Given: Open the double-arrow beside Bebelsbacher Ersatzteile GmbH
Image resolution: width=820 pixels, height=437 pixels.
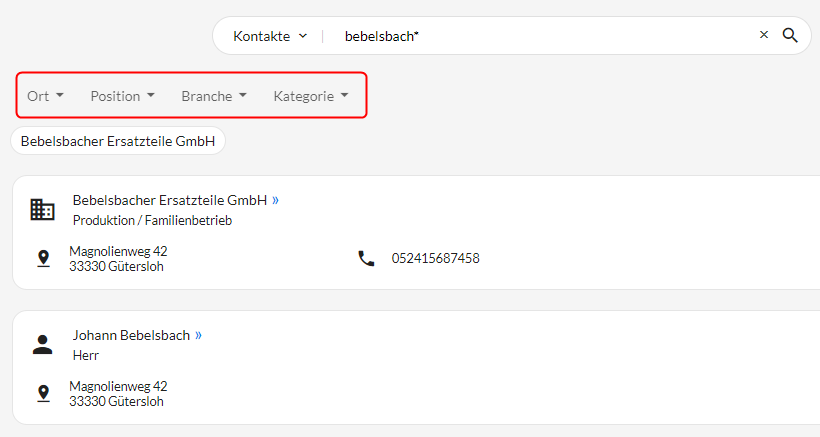Looking at the screenshot, I should coord(276,200).
